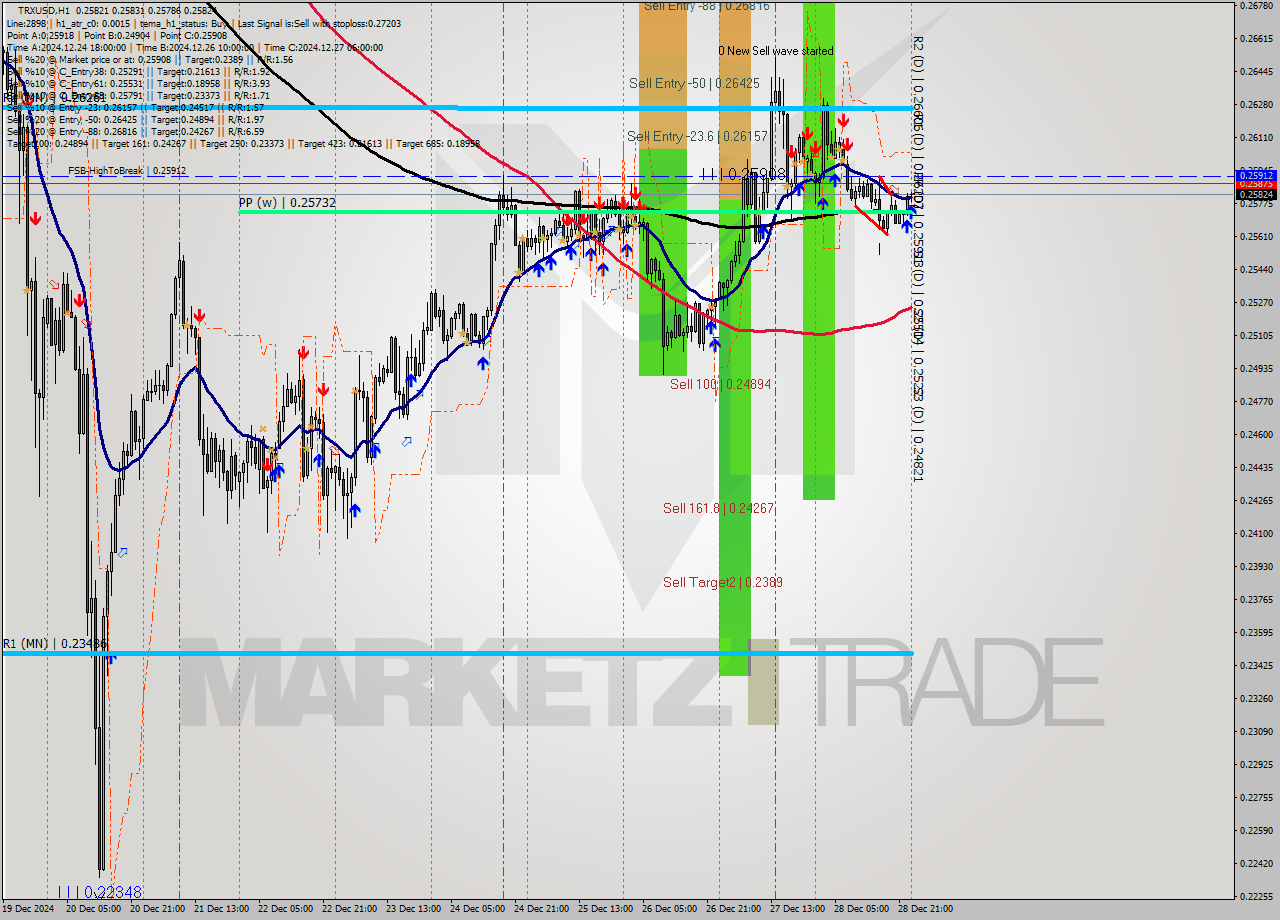
Task: Click the 0.23090 price axis value
Action: tap(1256, 732)
